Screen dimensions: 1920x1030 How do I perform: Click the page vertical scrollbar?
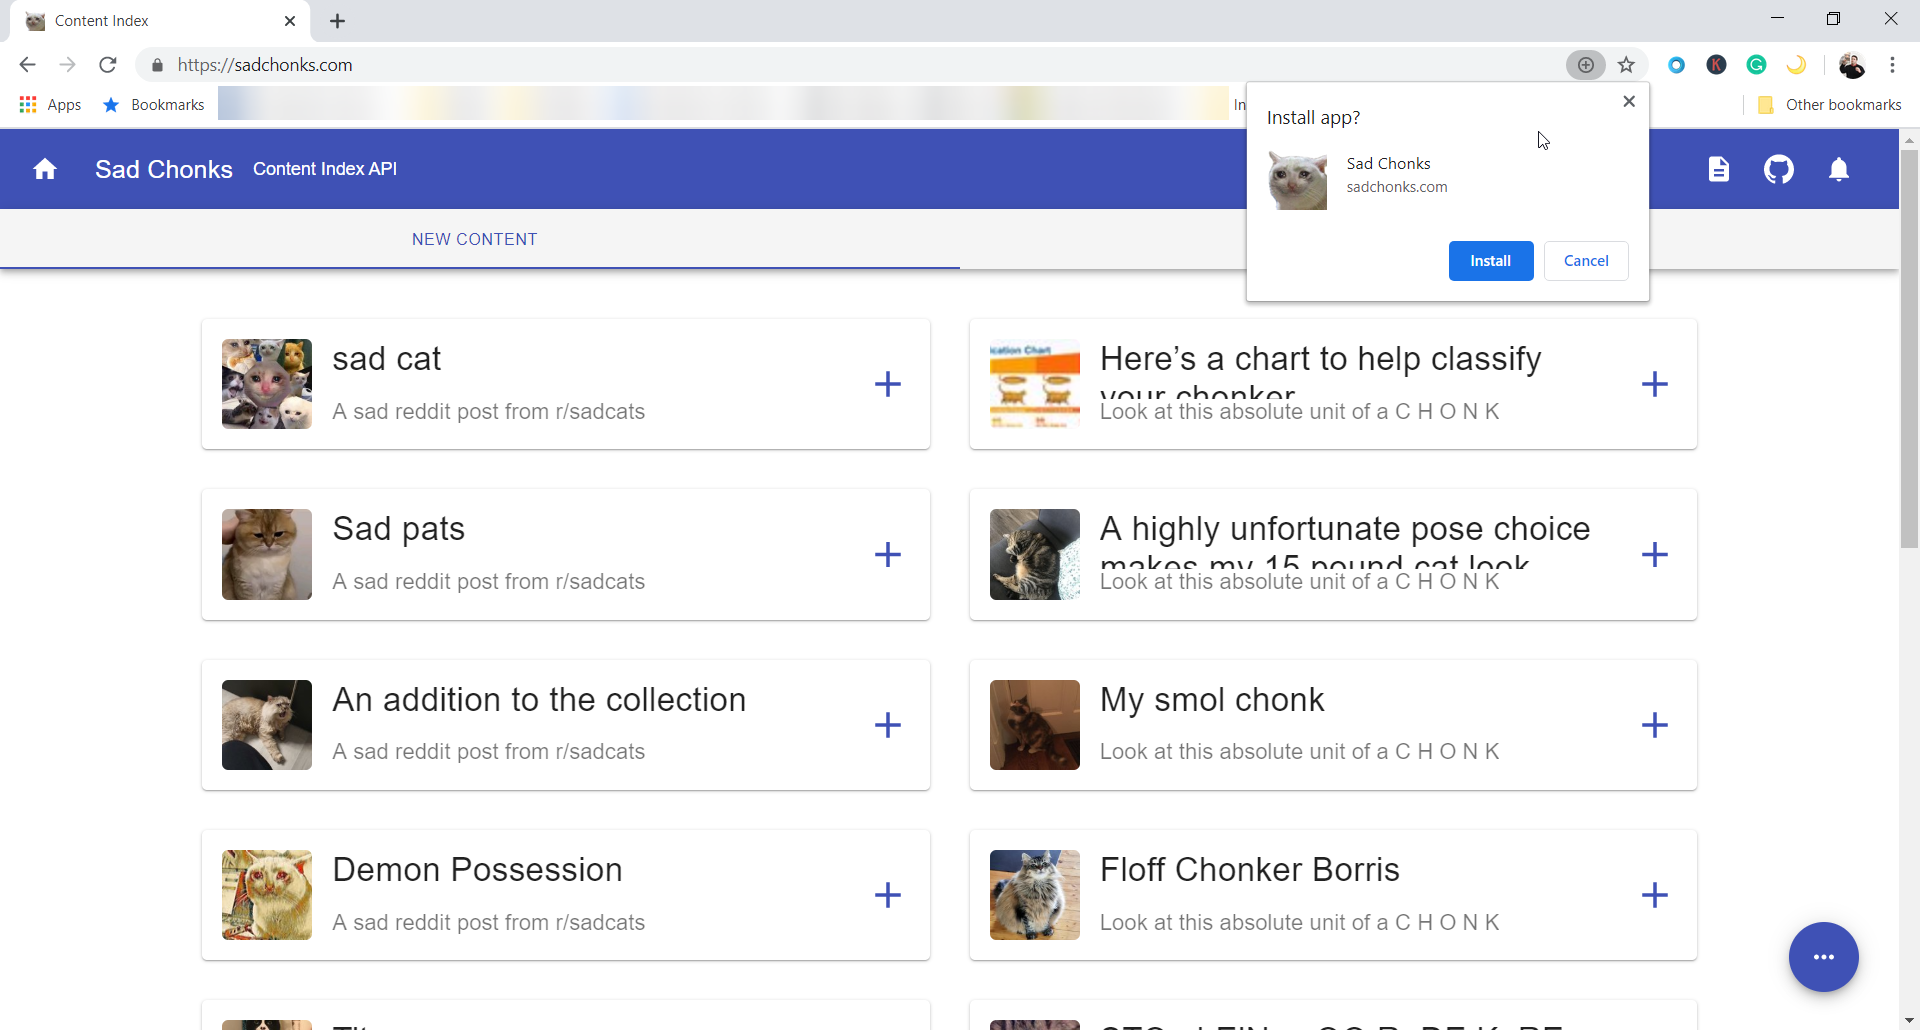pos(1909,349)
